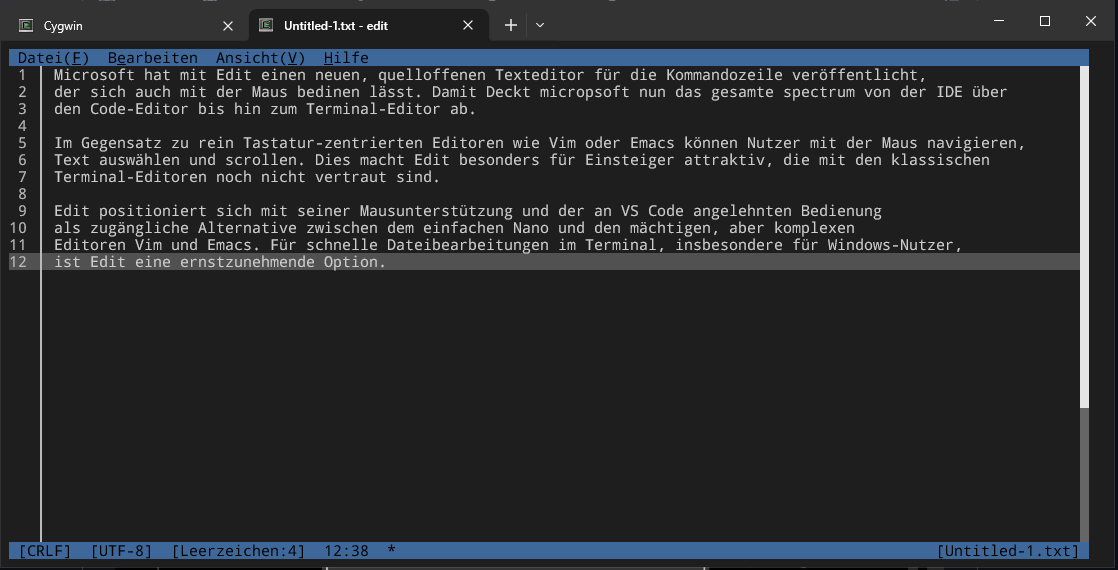Image resolution: width=1118 pixels, height=570 pixels.
Task: Minimize the terminal window
Action: [998, 21]
